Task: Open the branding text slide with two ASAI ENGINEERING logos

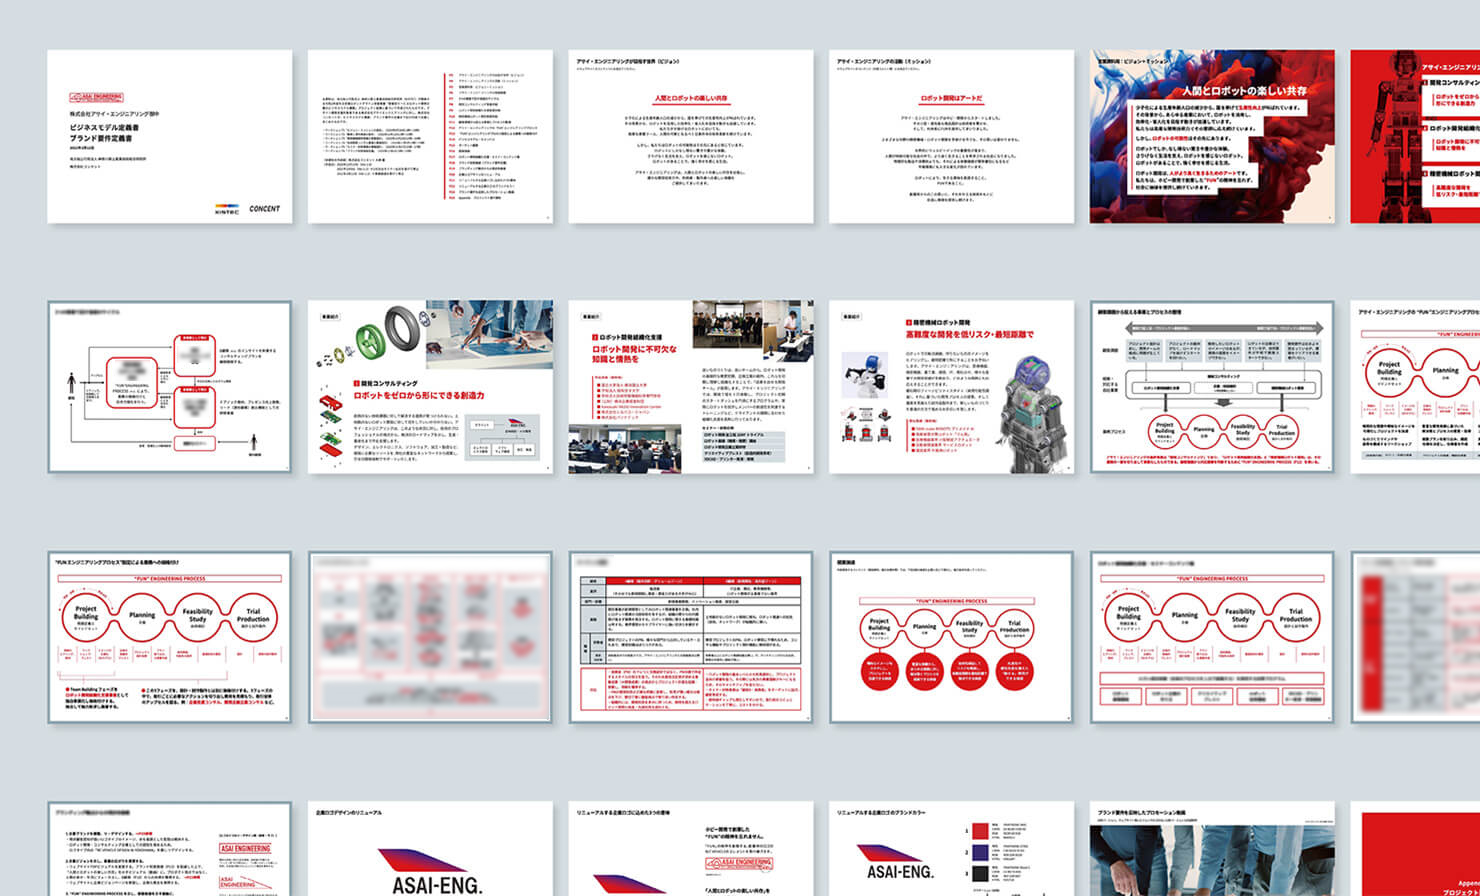Action: [170, 848]
